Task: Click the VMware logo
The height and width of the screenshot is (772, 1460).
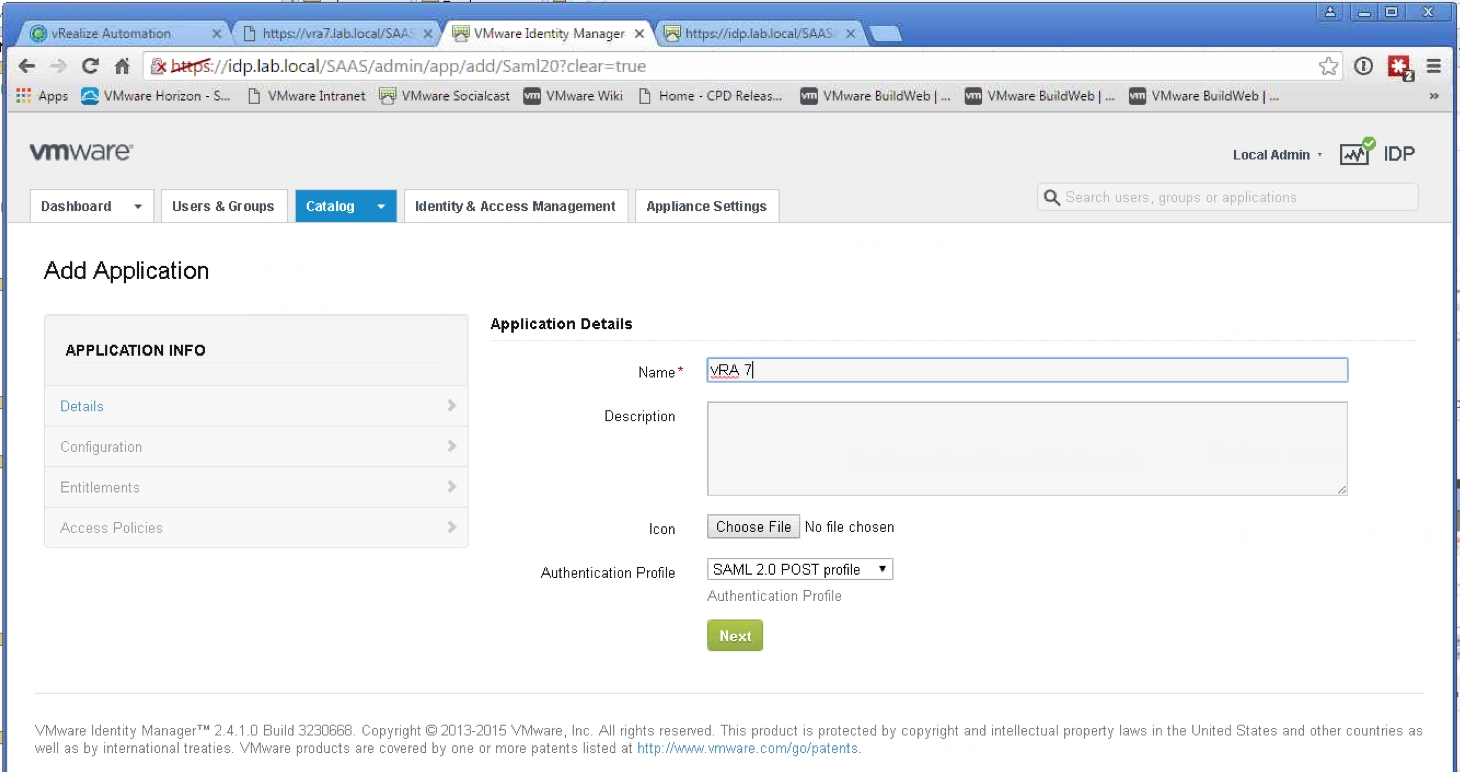Action: click(81, 152)
